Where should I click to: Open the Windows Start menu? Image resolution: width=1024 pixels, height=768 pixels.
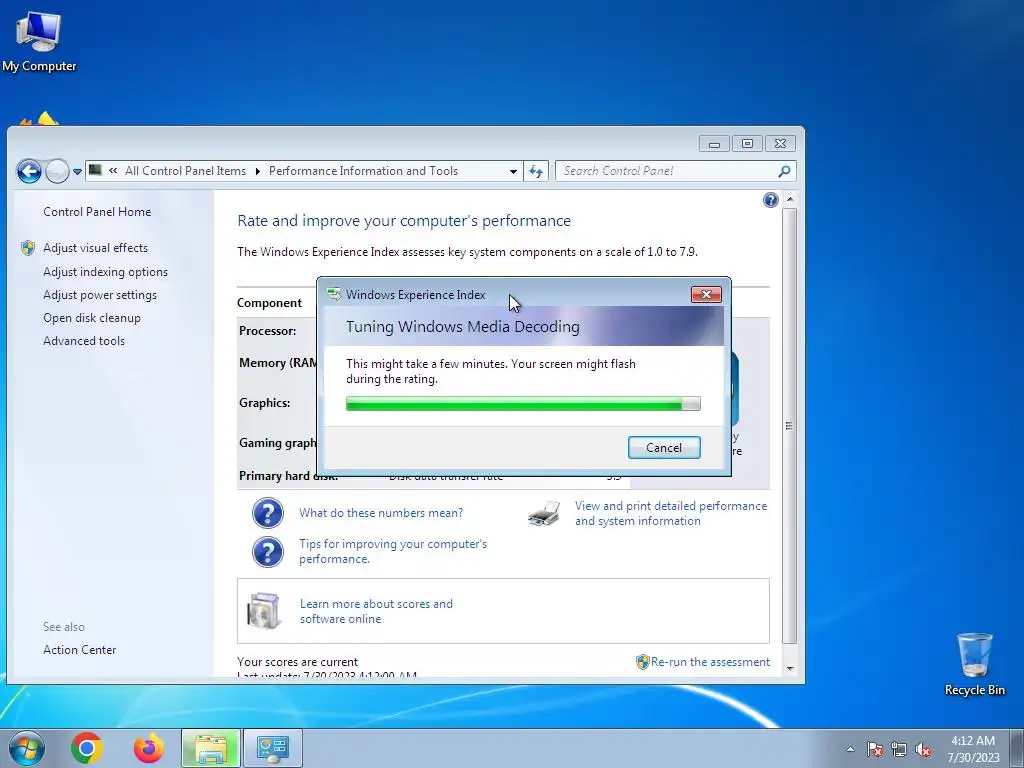point(26,748)
